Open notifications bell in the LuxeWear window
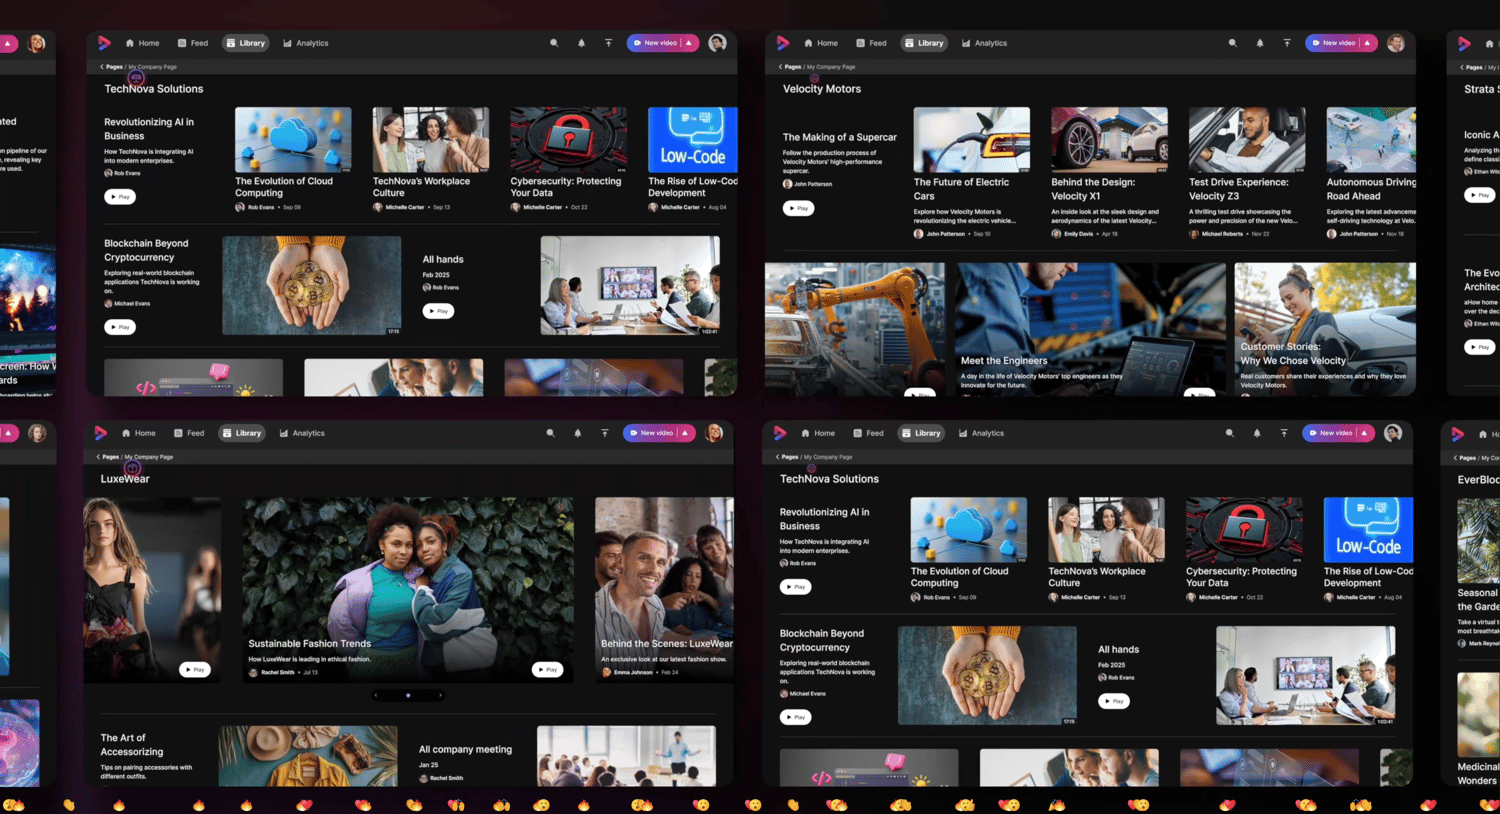 [577, 433]
